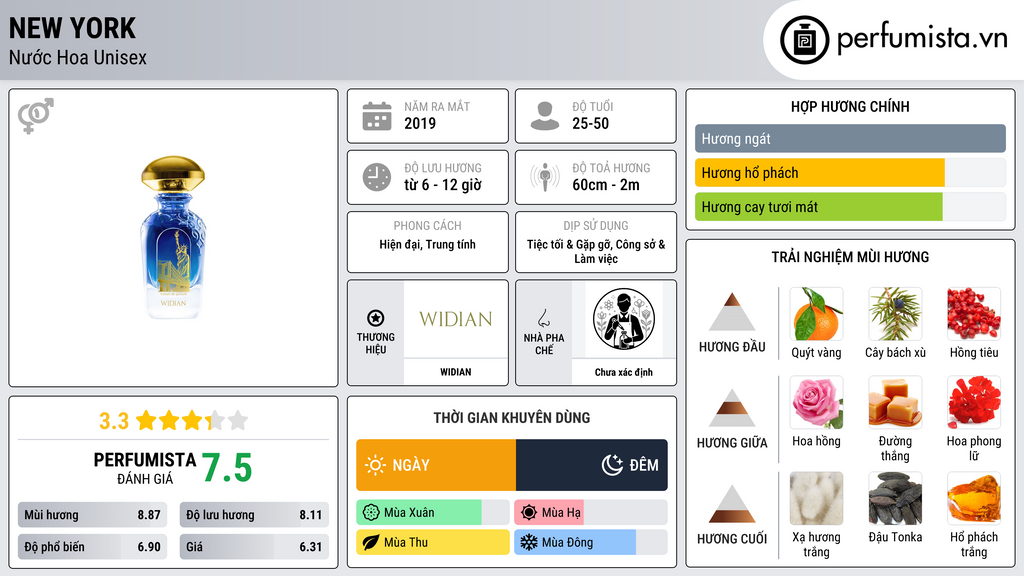Click the Hoa phong lữ note image
Screen dimensions: 1024x576
tap(974, 402)
